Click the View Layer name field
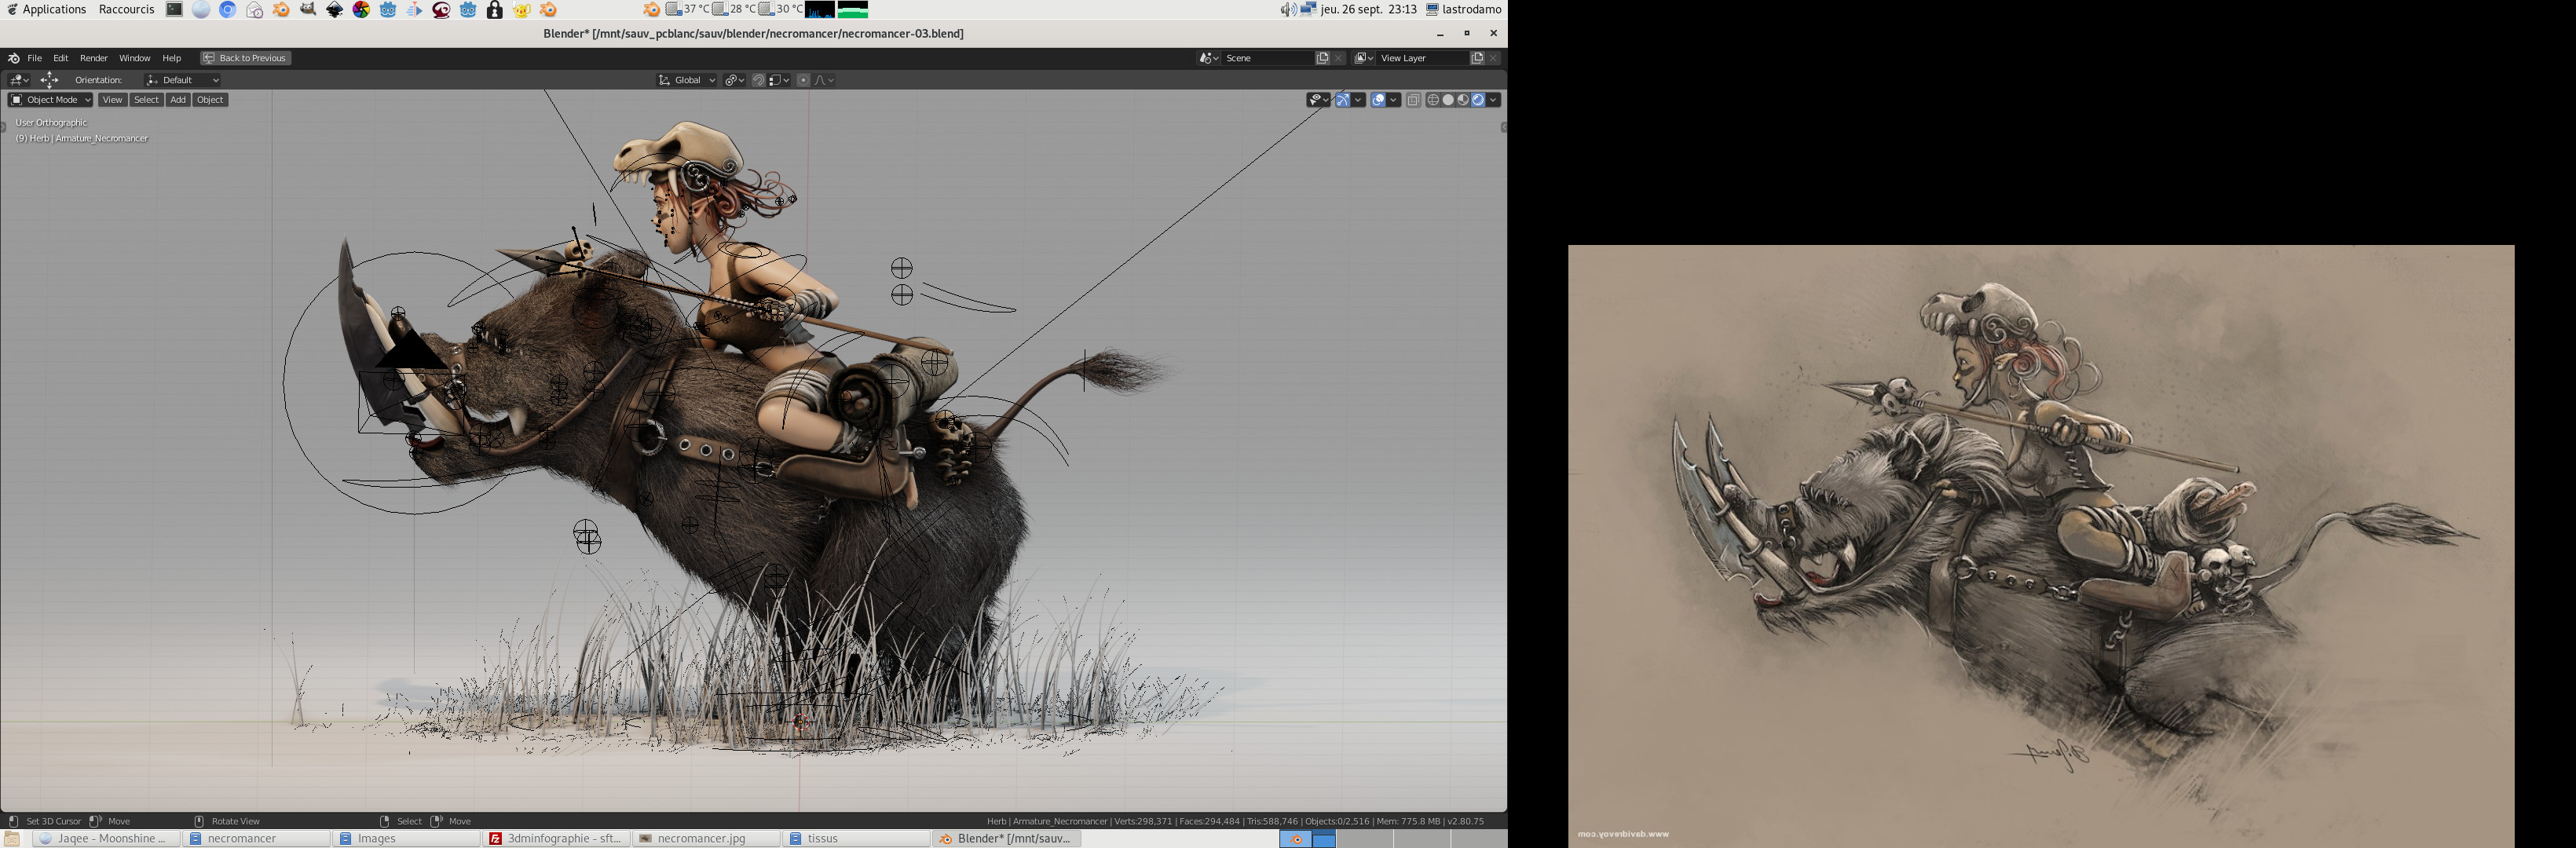The height and width of the screenshot is (848, 2576). tap(1422, 58)
